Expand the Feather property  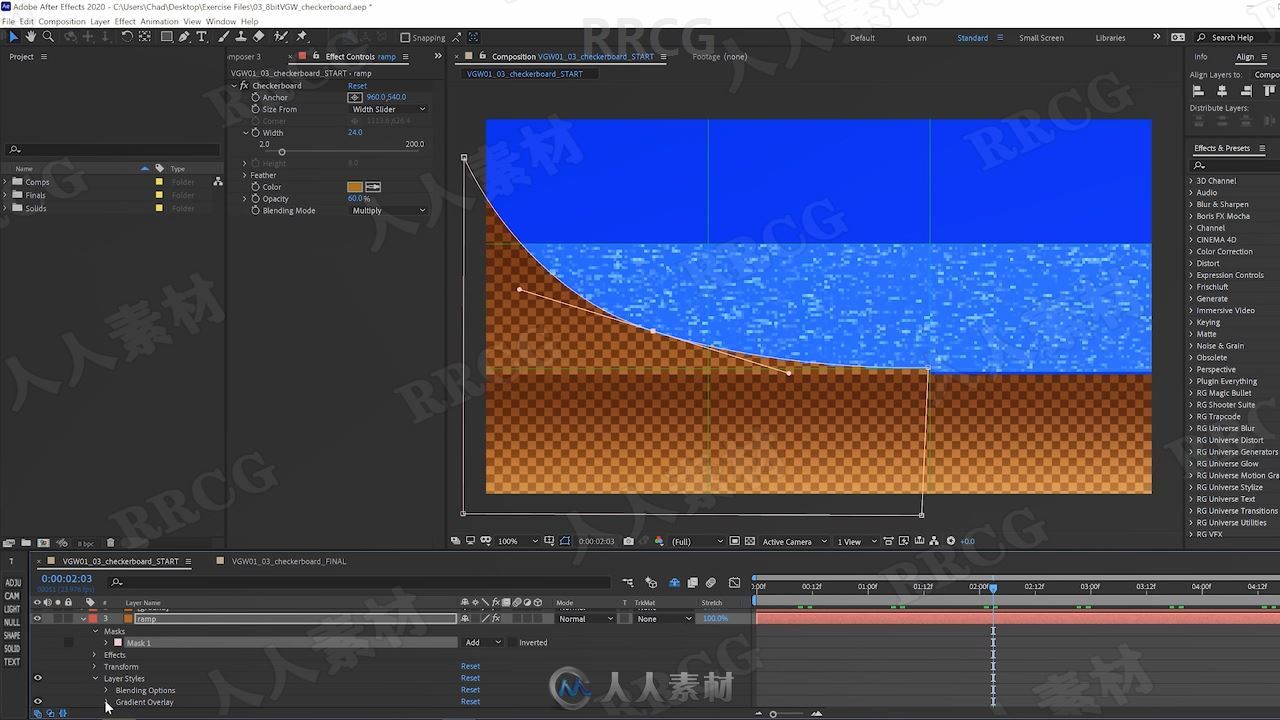[x=245, y=175]
